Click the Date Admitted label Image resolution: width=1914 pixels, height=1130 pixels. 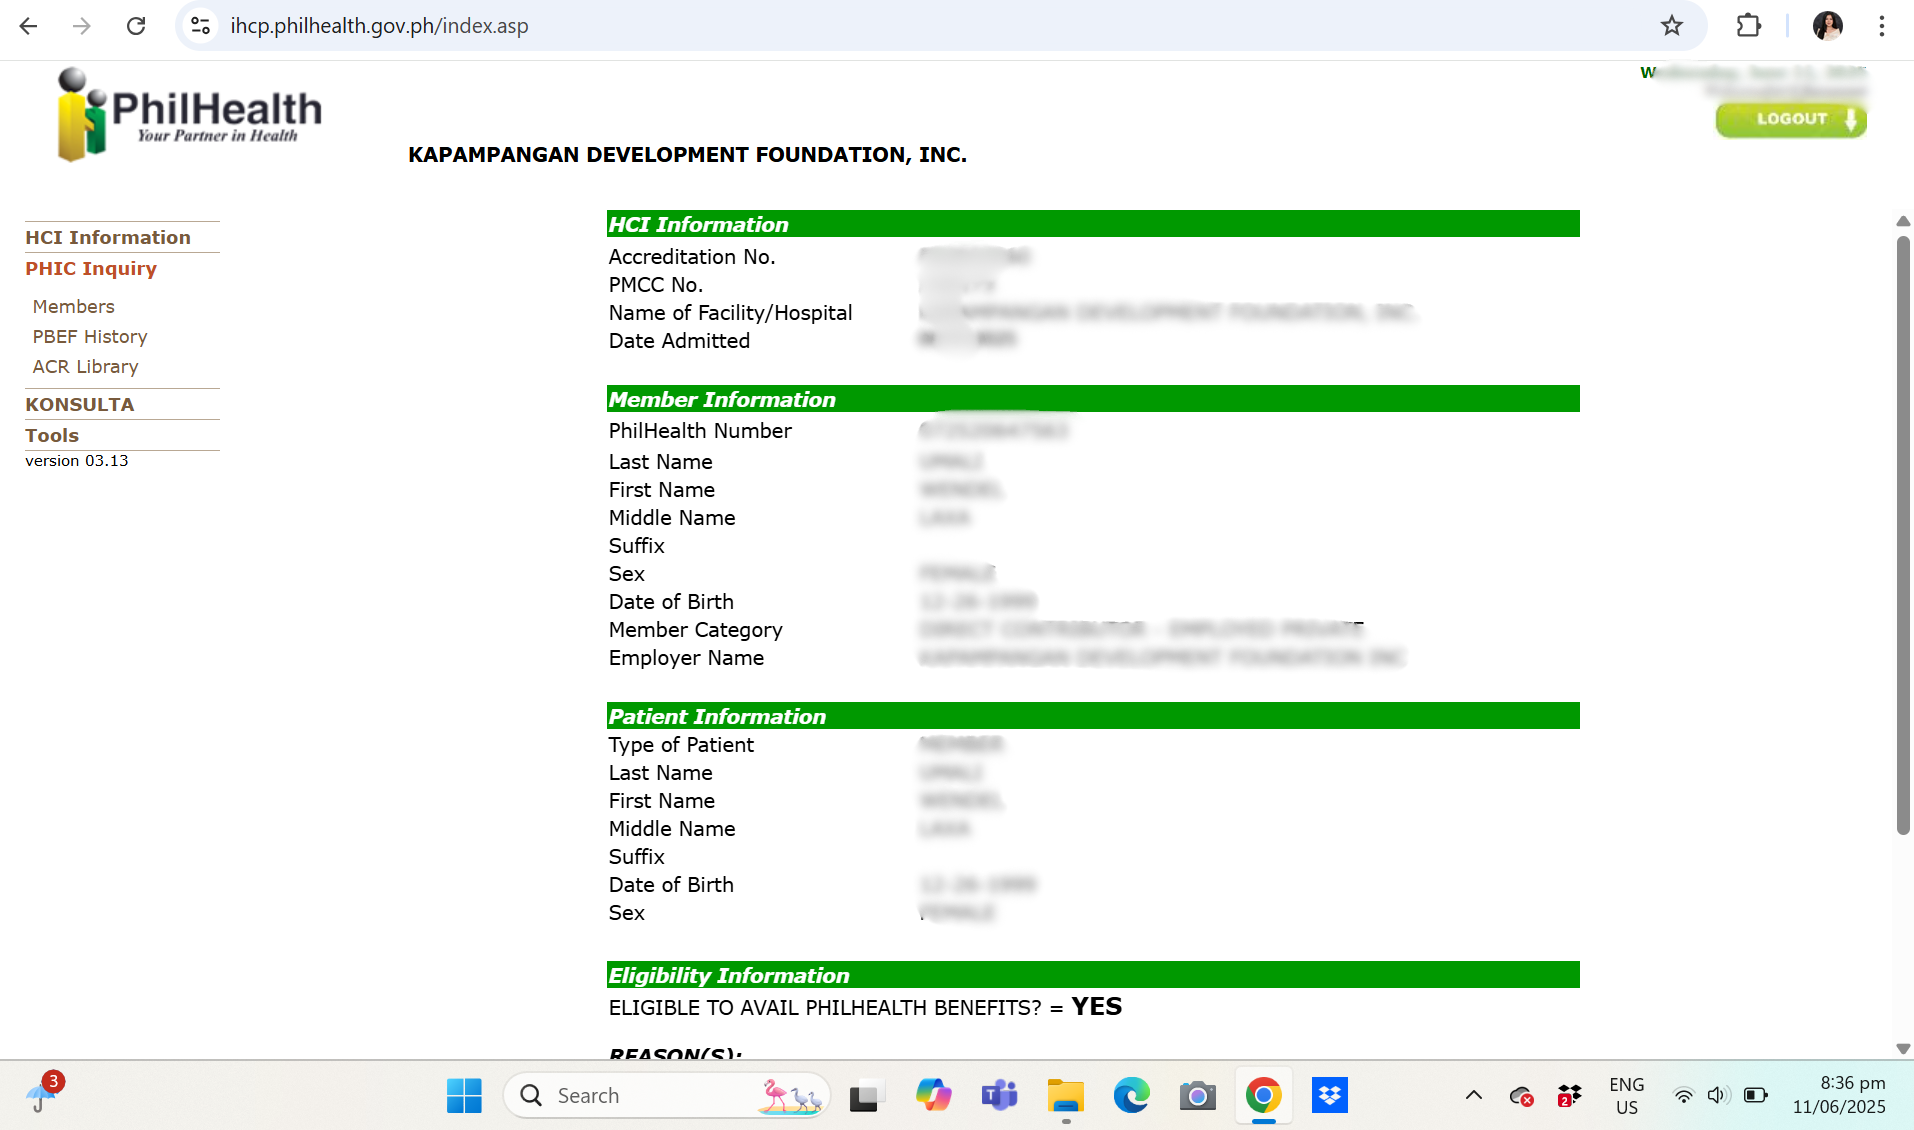679,341
